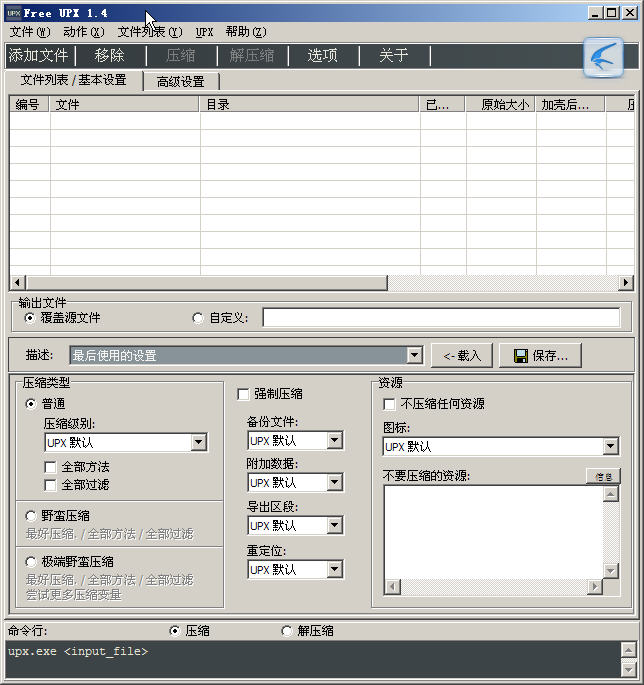The image size is (644, 685).
Task: Click the file list horizontal scrollbar track
Action: 300,283
